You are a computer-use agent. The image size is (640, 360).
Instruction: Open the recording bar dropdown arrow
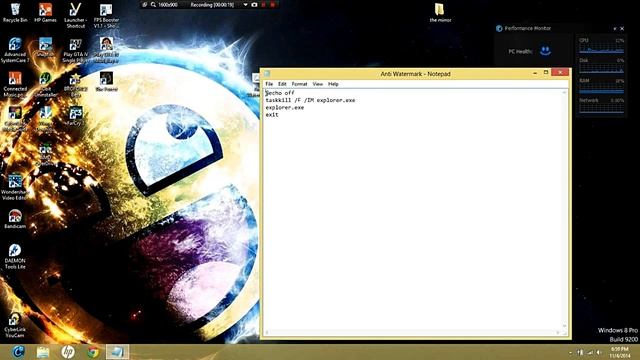[245, 4]
